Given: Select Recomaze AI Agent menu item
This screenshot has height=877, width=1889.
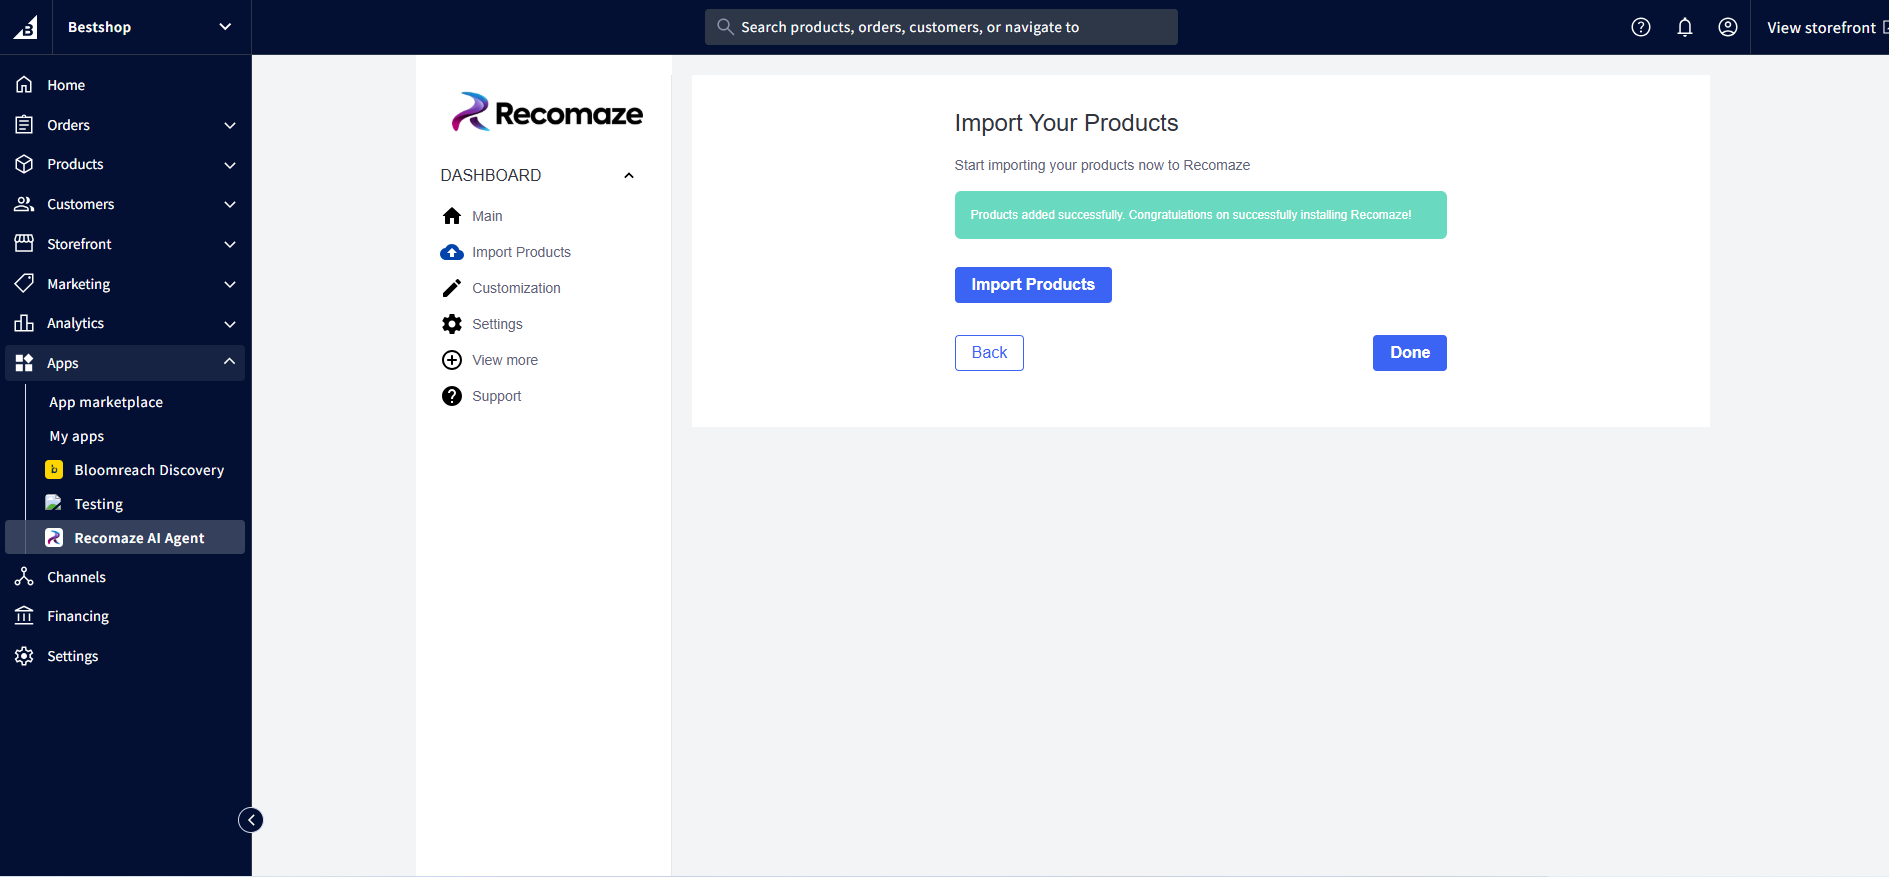Looking at the screenshot, I should coord(125,537).
